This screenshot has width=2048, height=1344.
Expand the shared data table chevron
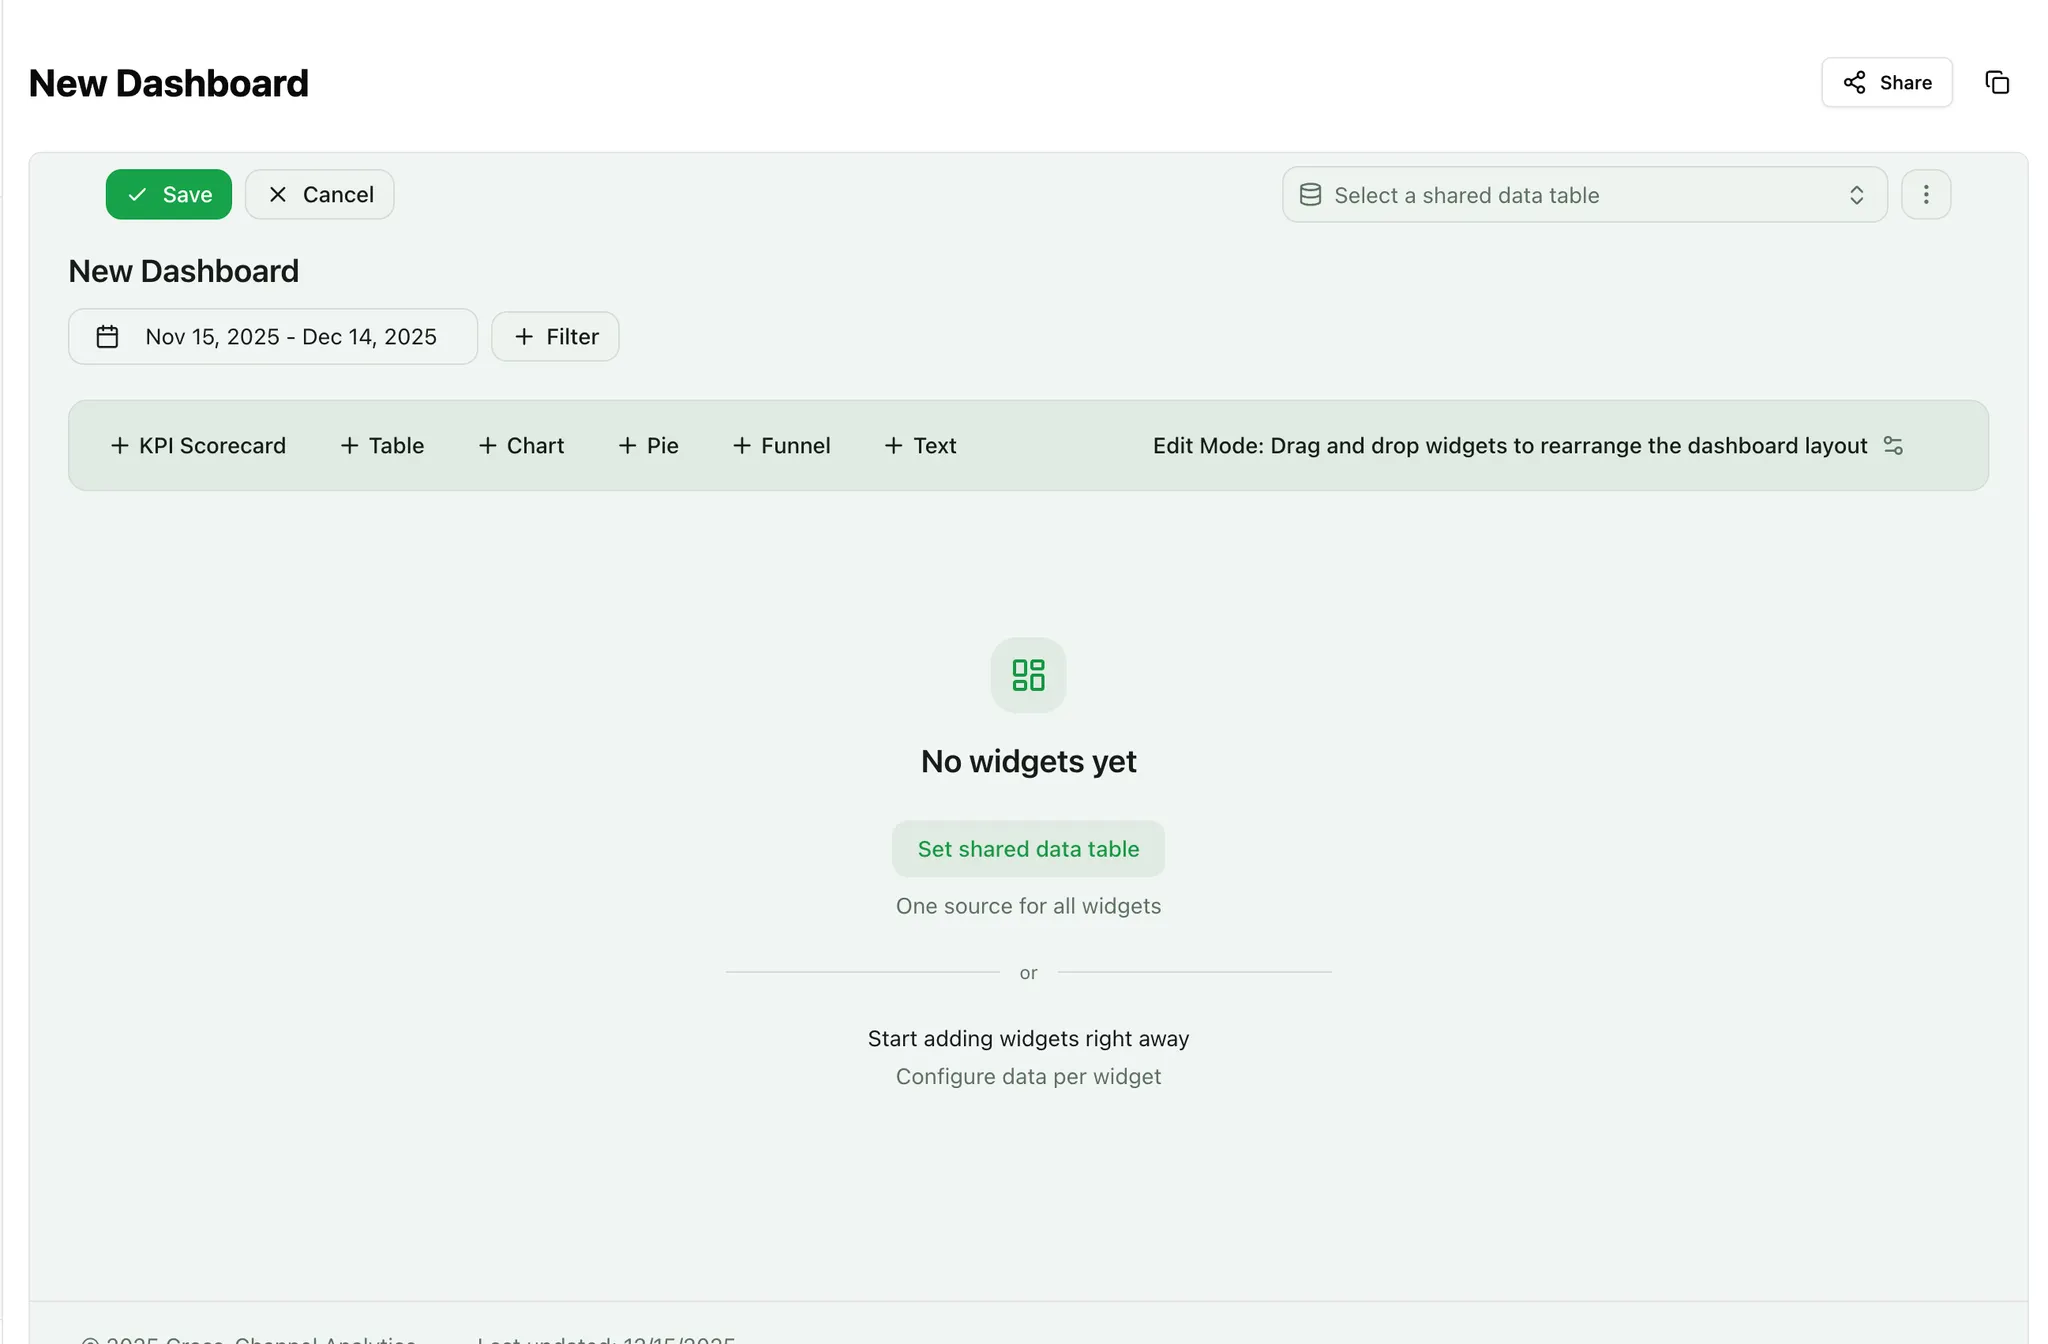click(x=1856, y=195)
